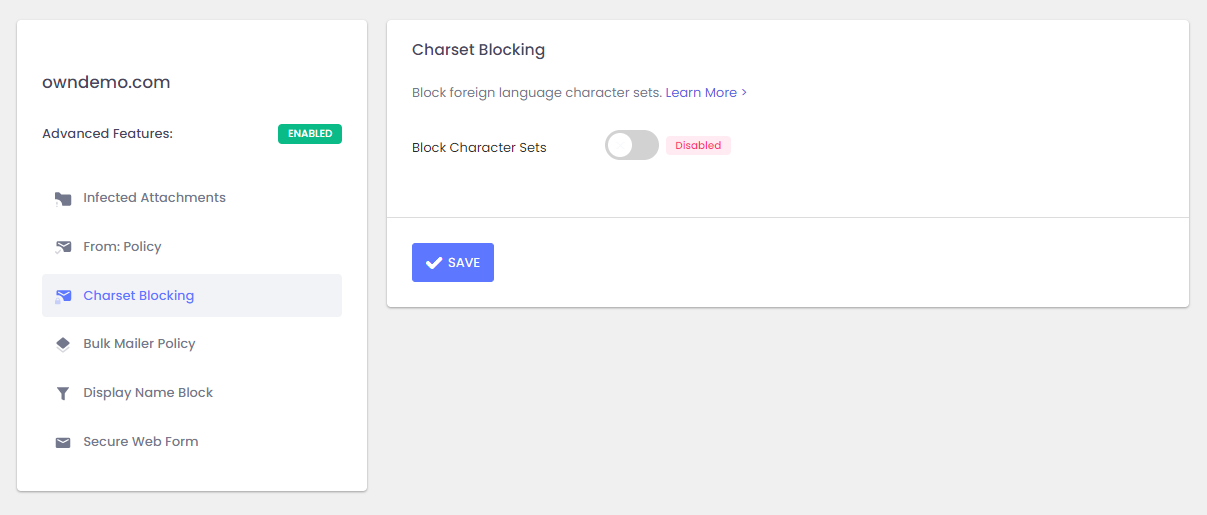Open the Infected Attachments menu item
This screenshot has height=515, width=1207.
coord(154,198)
